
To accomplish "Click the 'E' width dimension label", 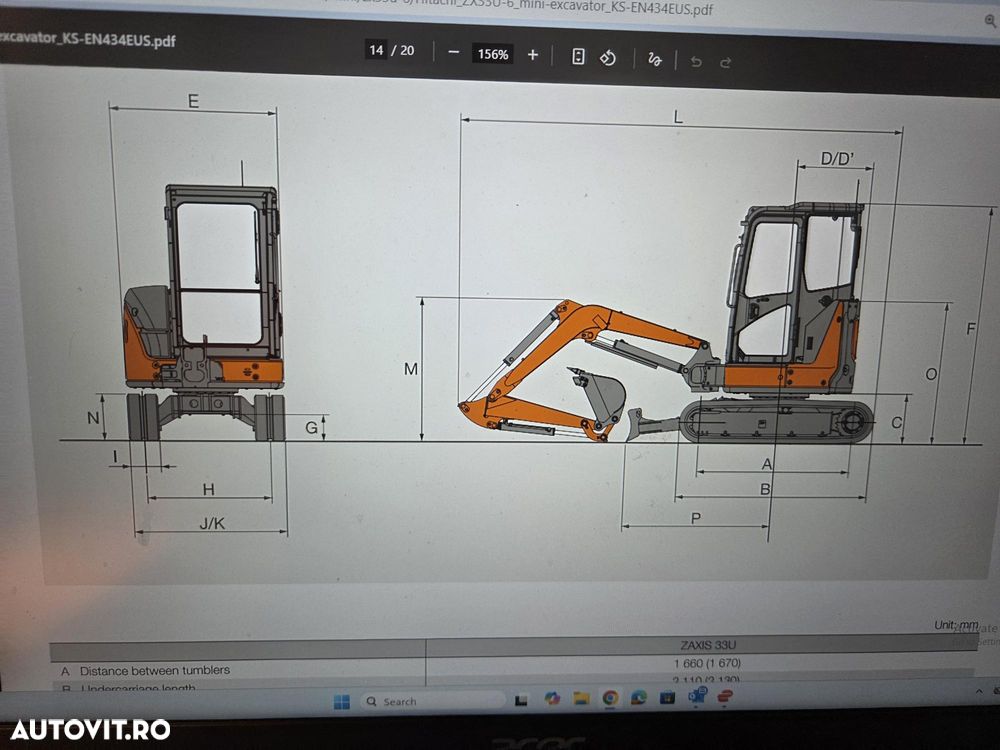I will coord(193,101).
